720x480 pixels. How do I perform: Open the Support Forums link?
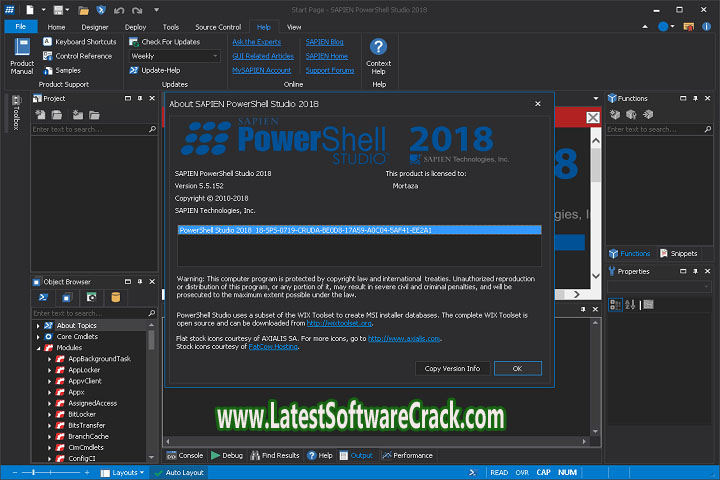[330, 70]
